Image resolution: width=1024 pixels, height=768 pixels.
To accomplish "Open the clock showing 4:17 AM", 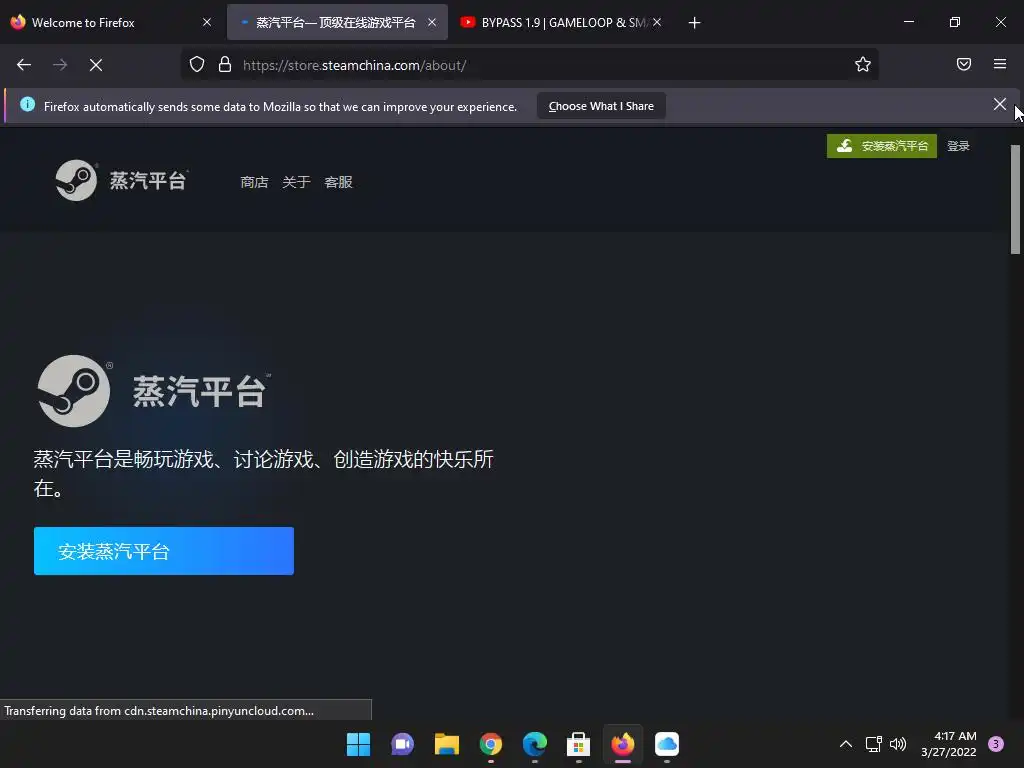I will 949,744.
